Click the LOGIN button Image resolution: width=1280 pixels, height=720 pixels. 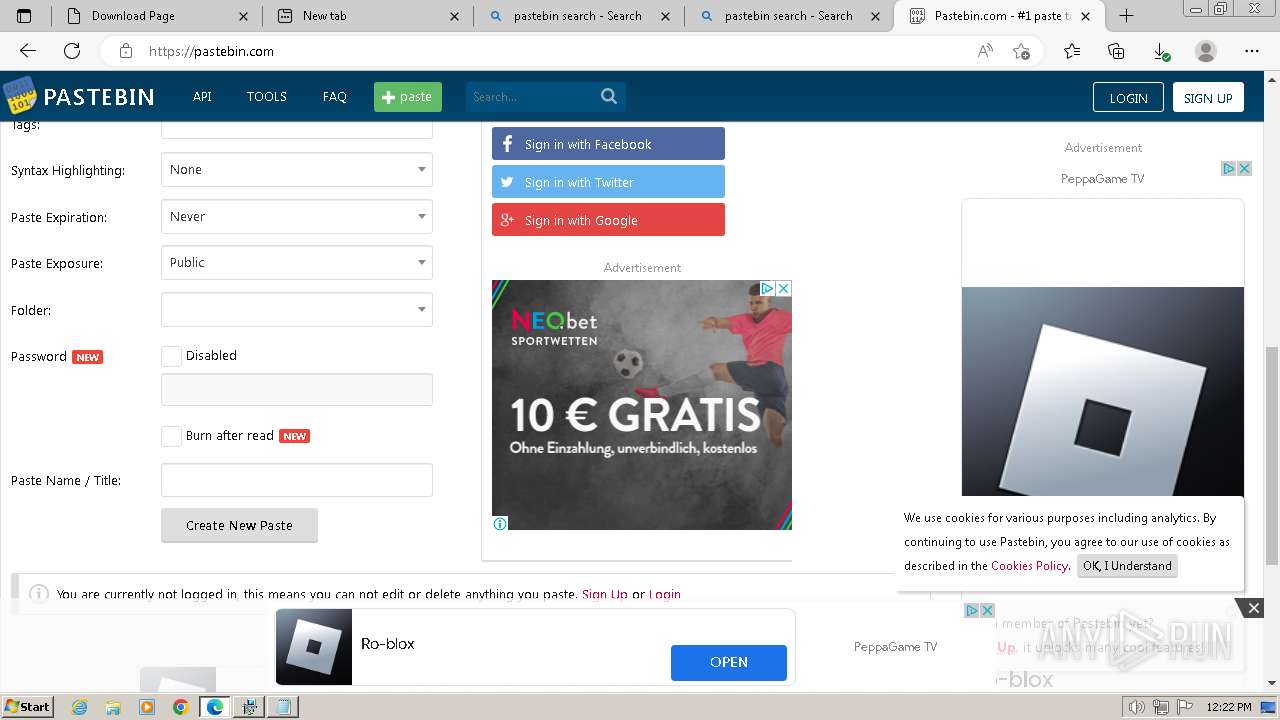click(1128, 97)
